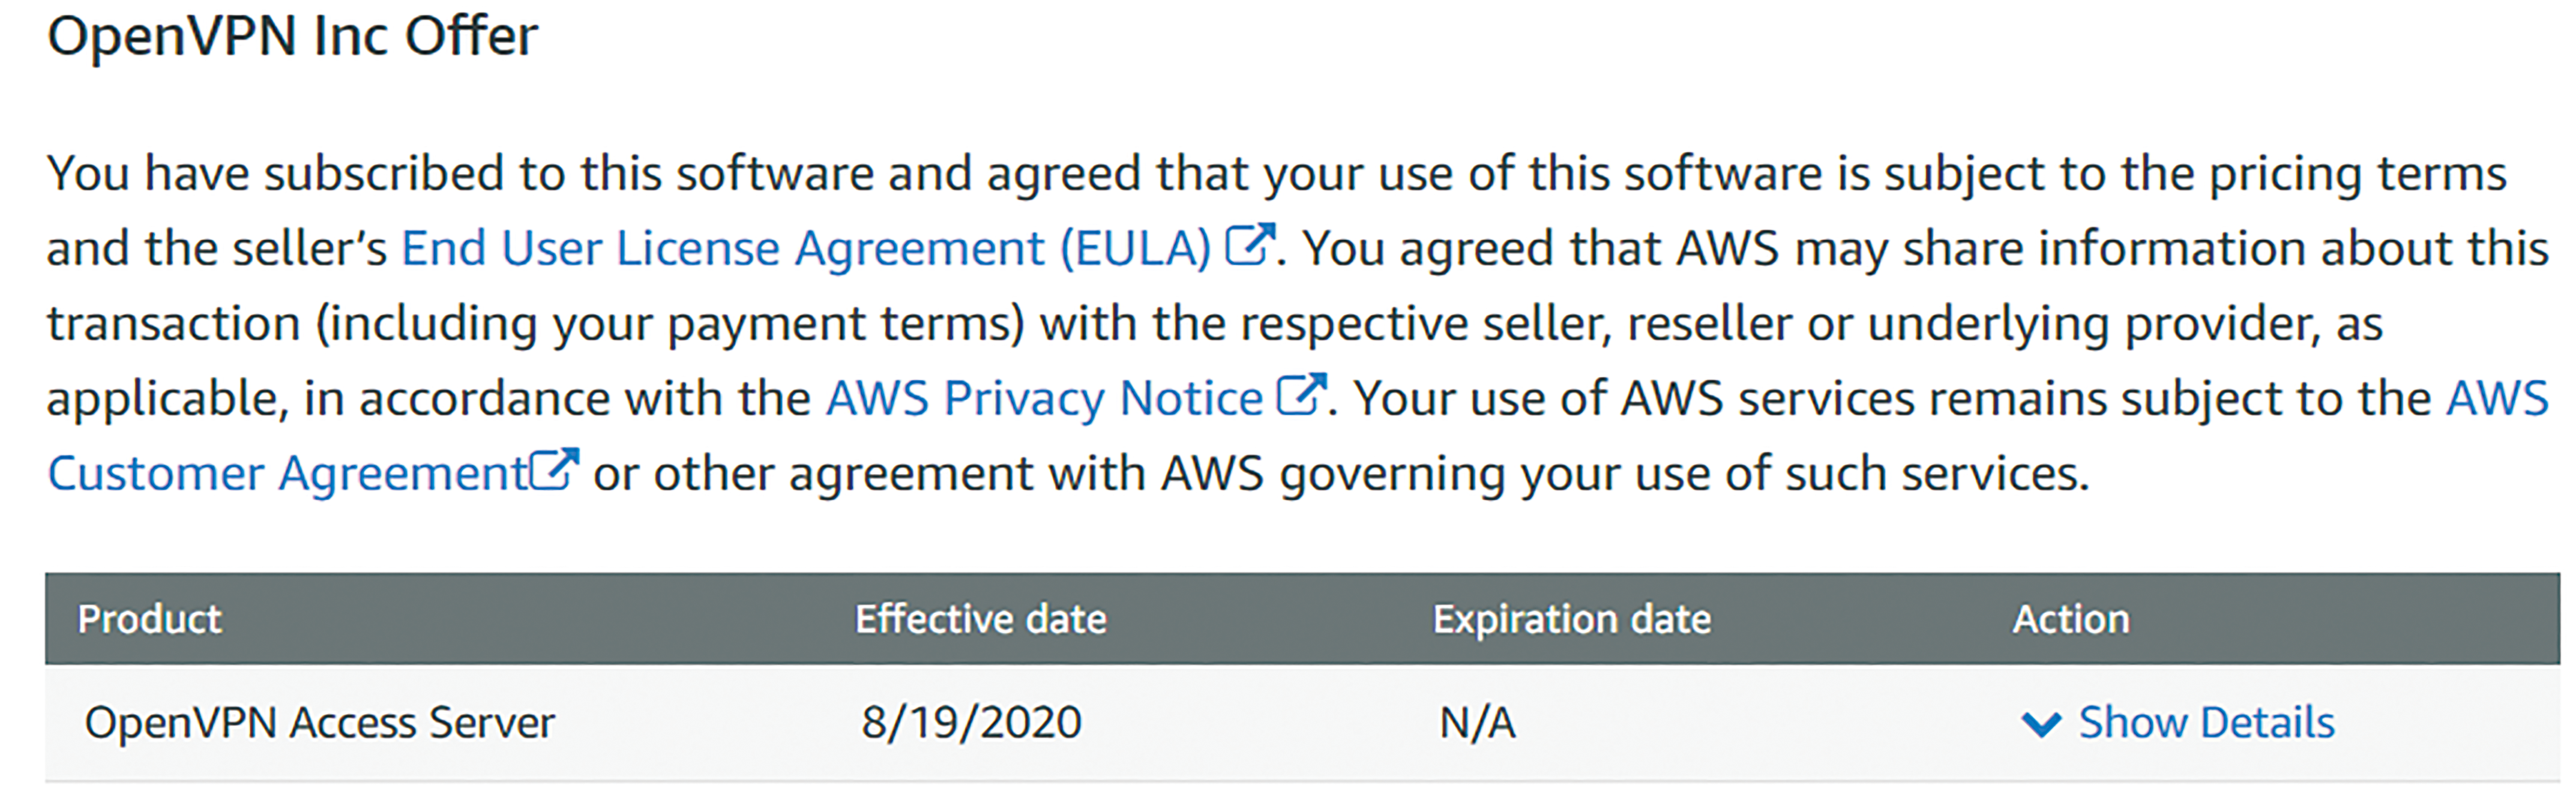The image size is (2576, 800).
Task: Select the Effective date column header
Action: click(x=981, y=620)
